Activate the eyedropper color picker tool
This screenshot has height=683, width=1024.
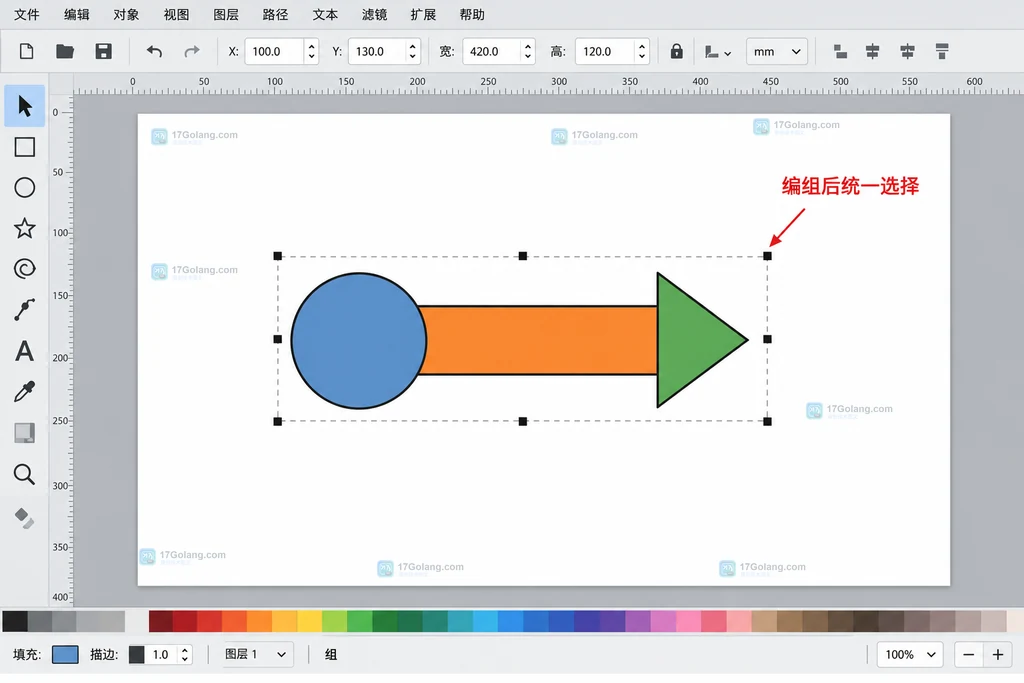tap(25, 392)
